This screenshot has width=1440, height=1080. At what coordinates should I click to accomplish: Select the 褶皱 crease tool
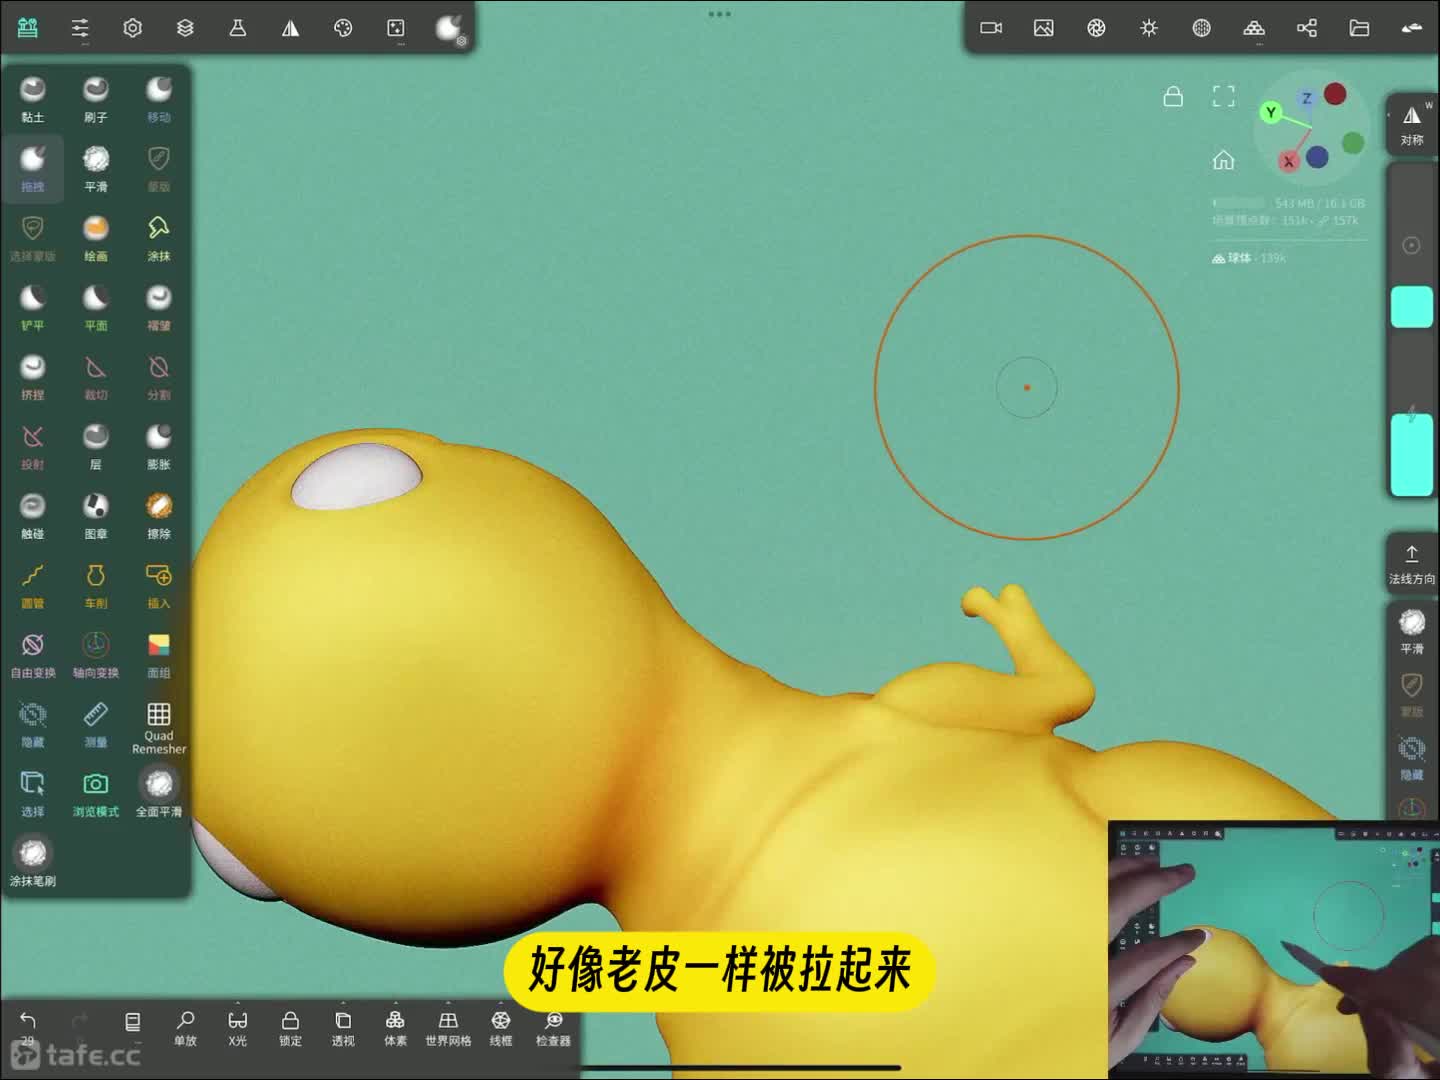click(159, 307)
